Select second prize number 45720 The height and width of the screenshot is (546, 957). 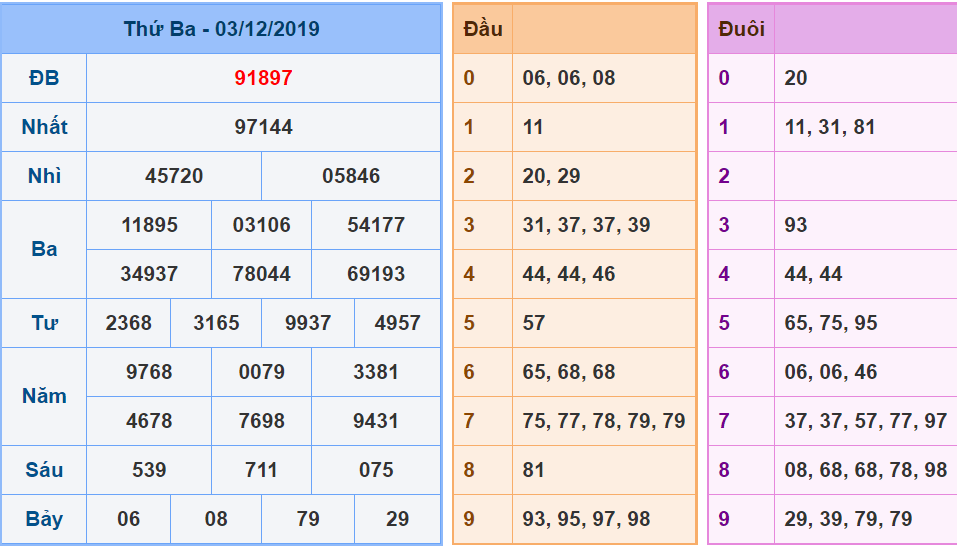174,176
